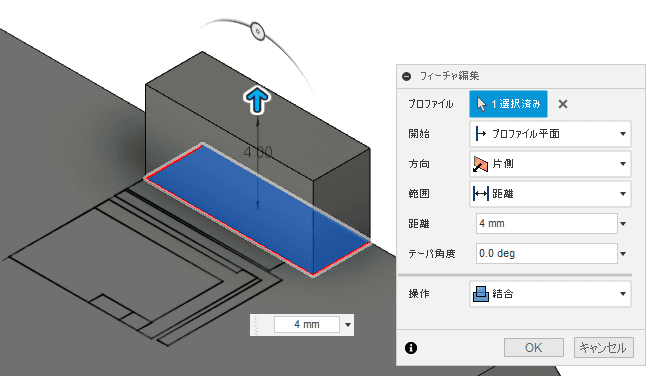Open the 操作 結合 dropdown
Screen dimensions: 655x376
point(550,294)
